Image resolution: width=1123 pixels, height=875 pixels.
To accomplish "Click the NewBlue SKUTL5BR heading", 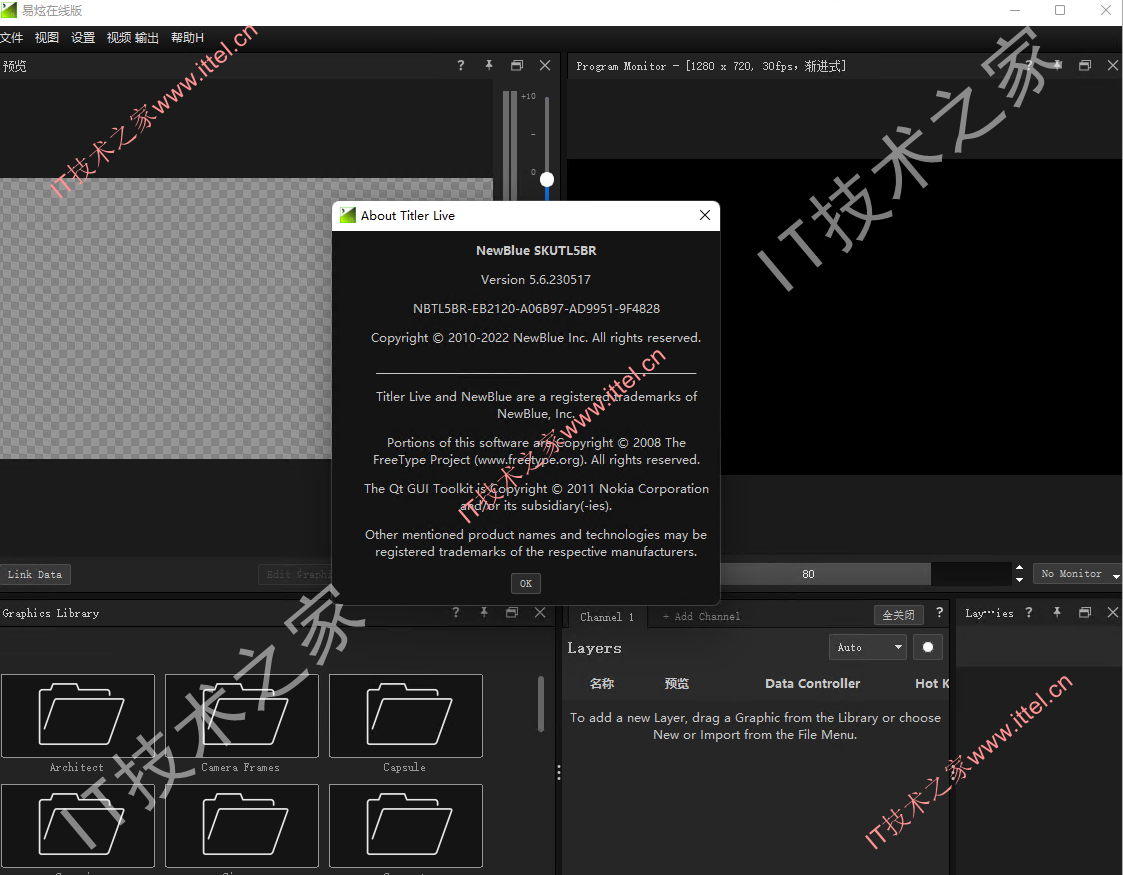I will (x=536, y=251).
